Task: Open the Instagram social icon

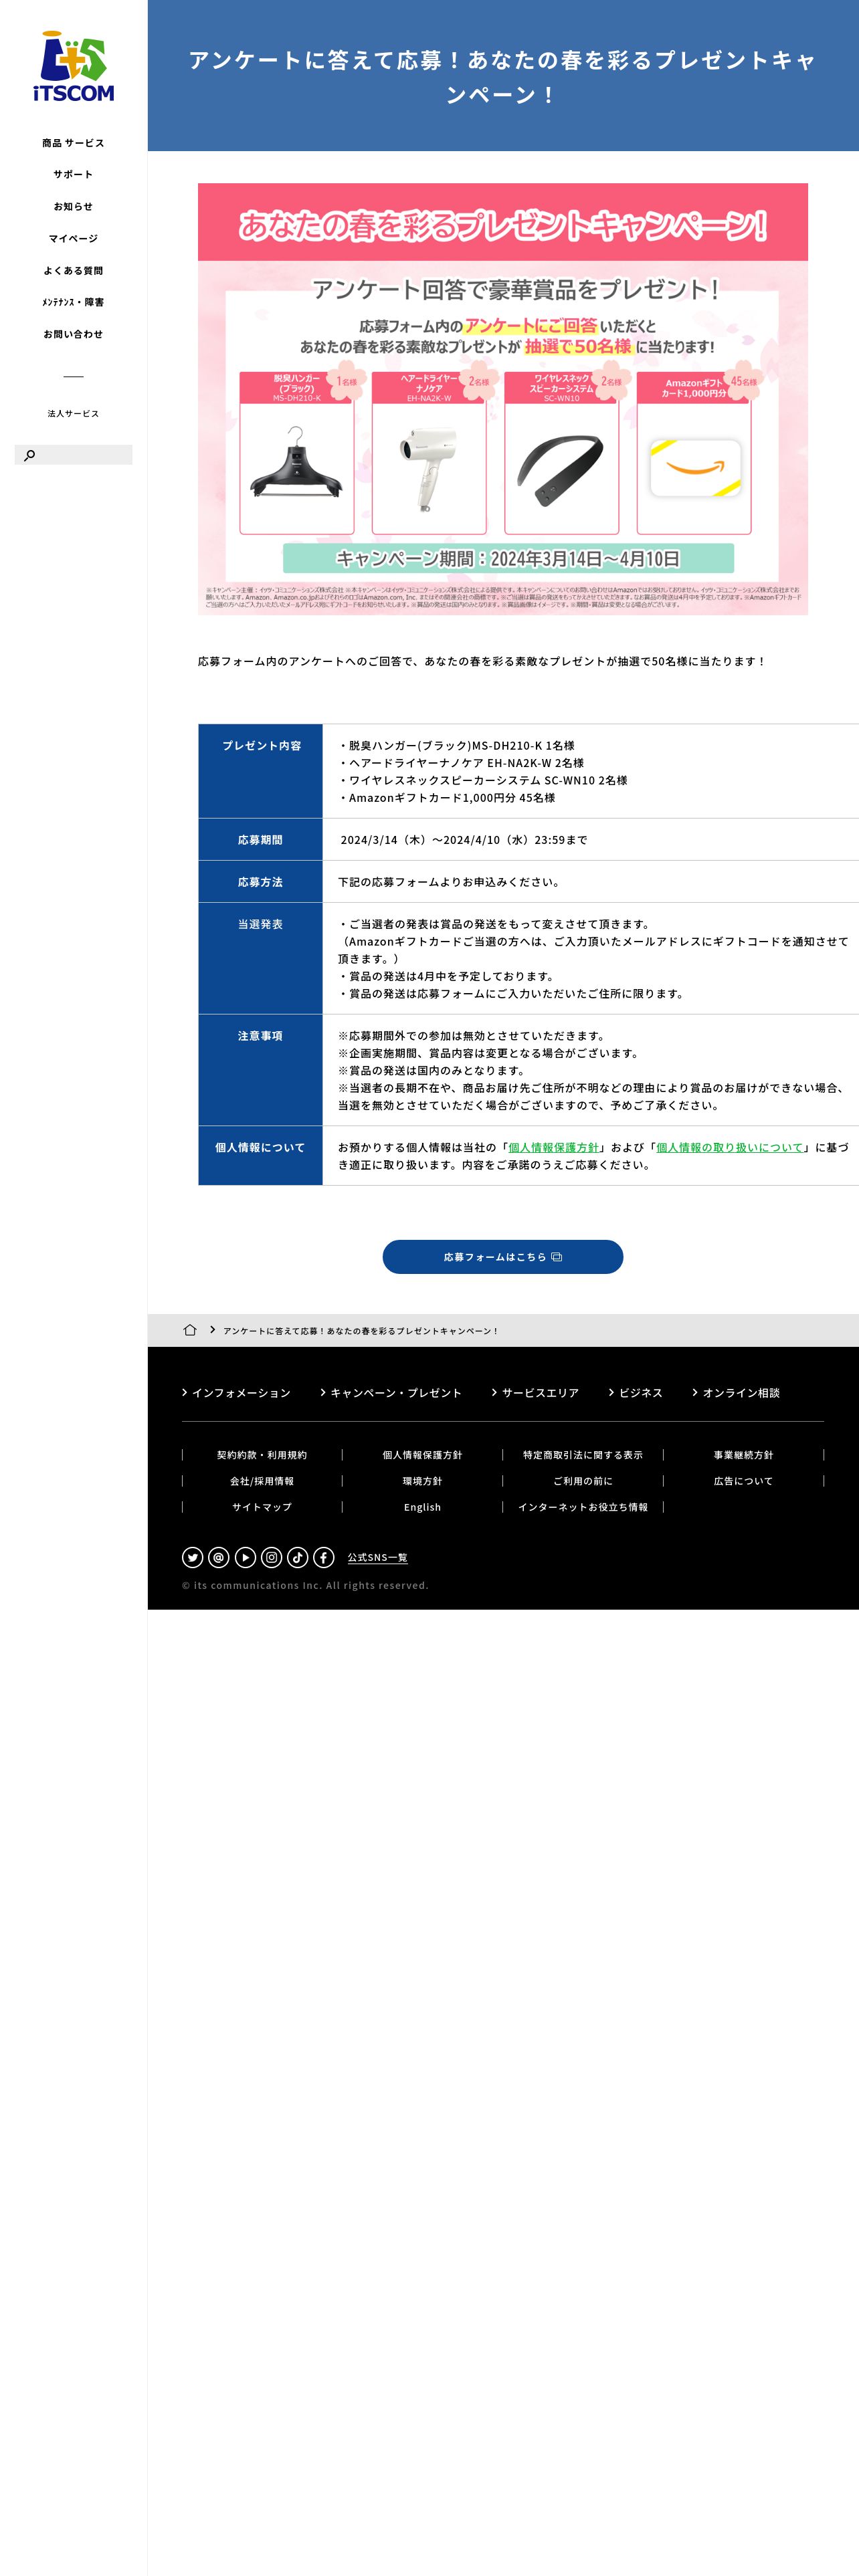Action: click(271, 1557)
